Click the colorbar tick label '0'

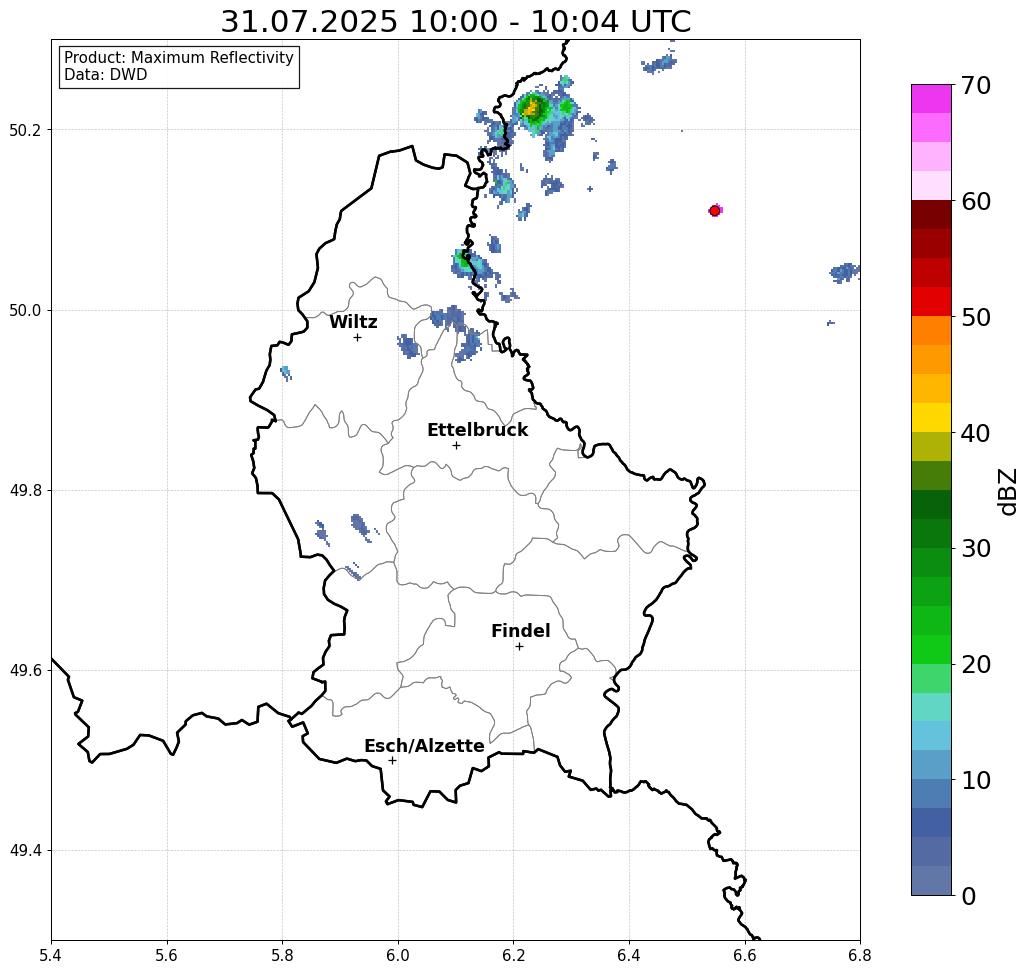pyautogui.click(x=969, y=896)
